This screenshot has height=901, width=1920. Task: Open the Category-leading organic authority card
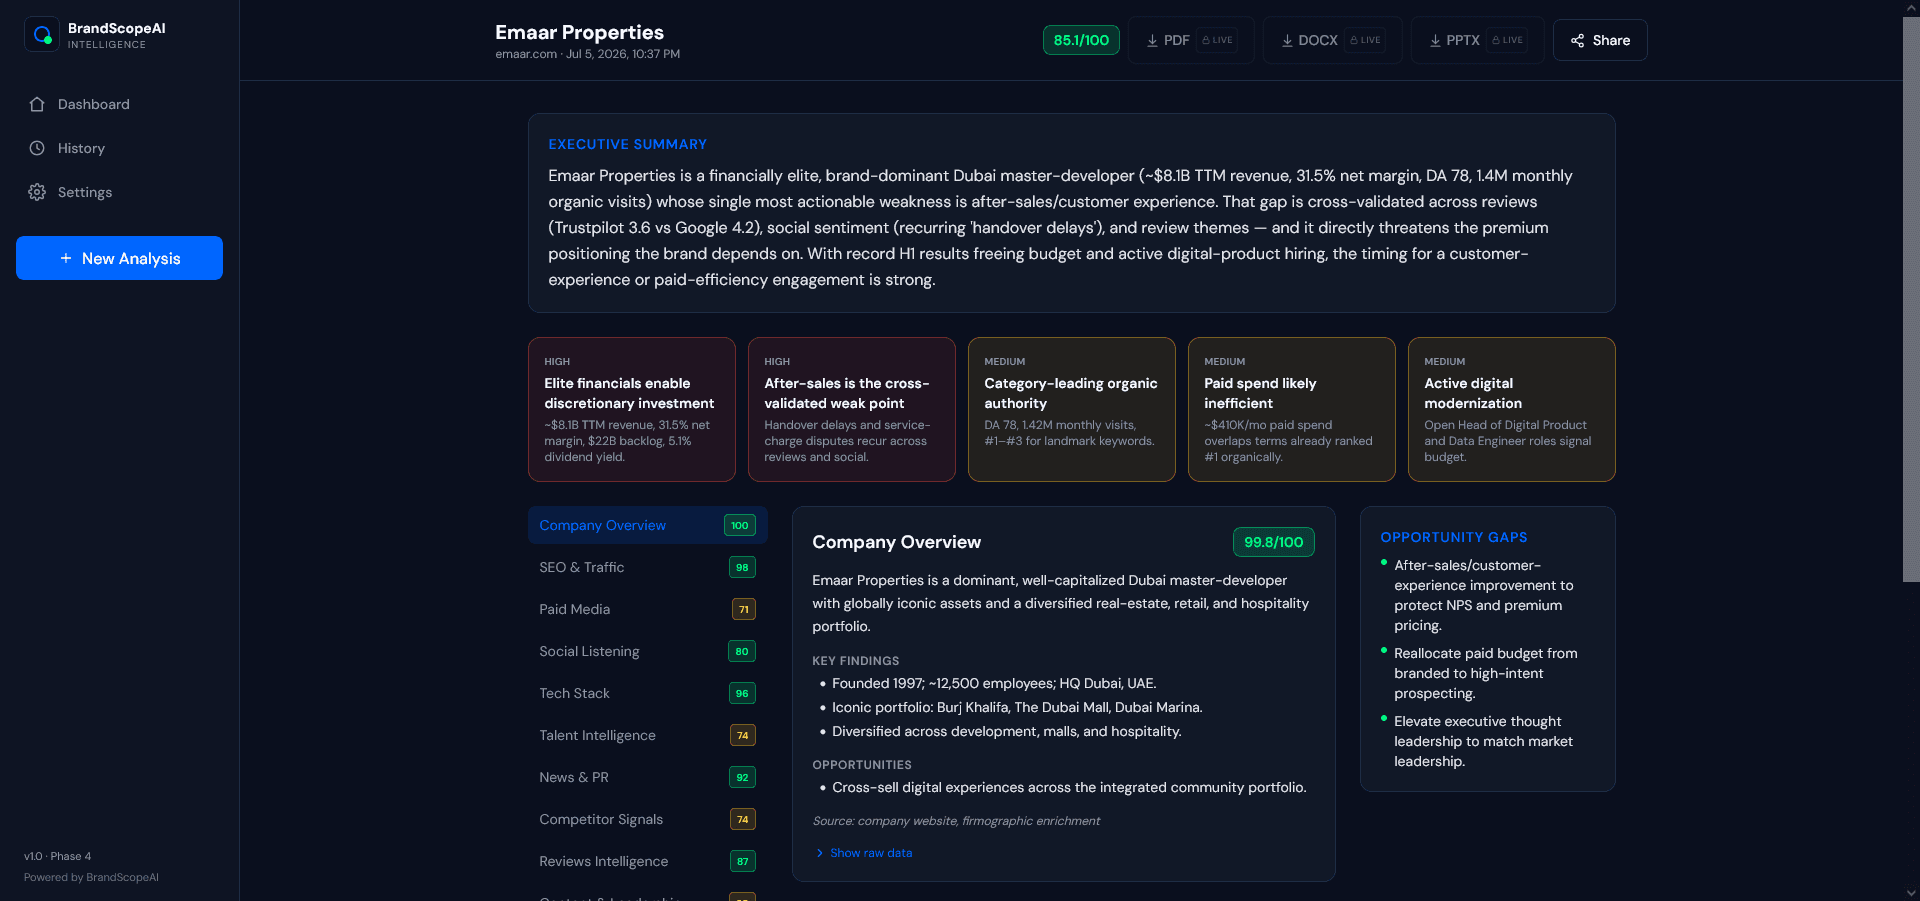coord(1072,409)
